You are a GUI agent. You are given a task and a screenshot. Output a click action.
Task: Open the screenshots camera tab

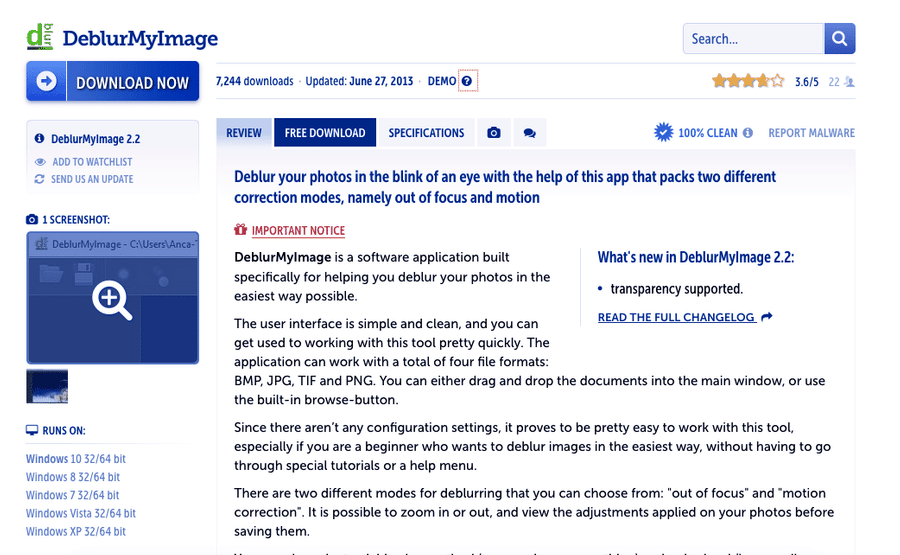pos(494,133)
